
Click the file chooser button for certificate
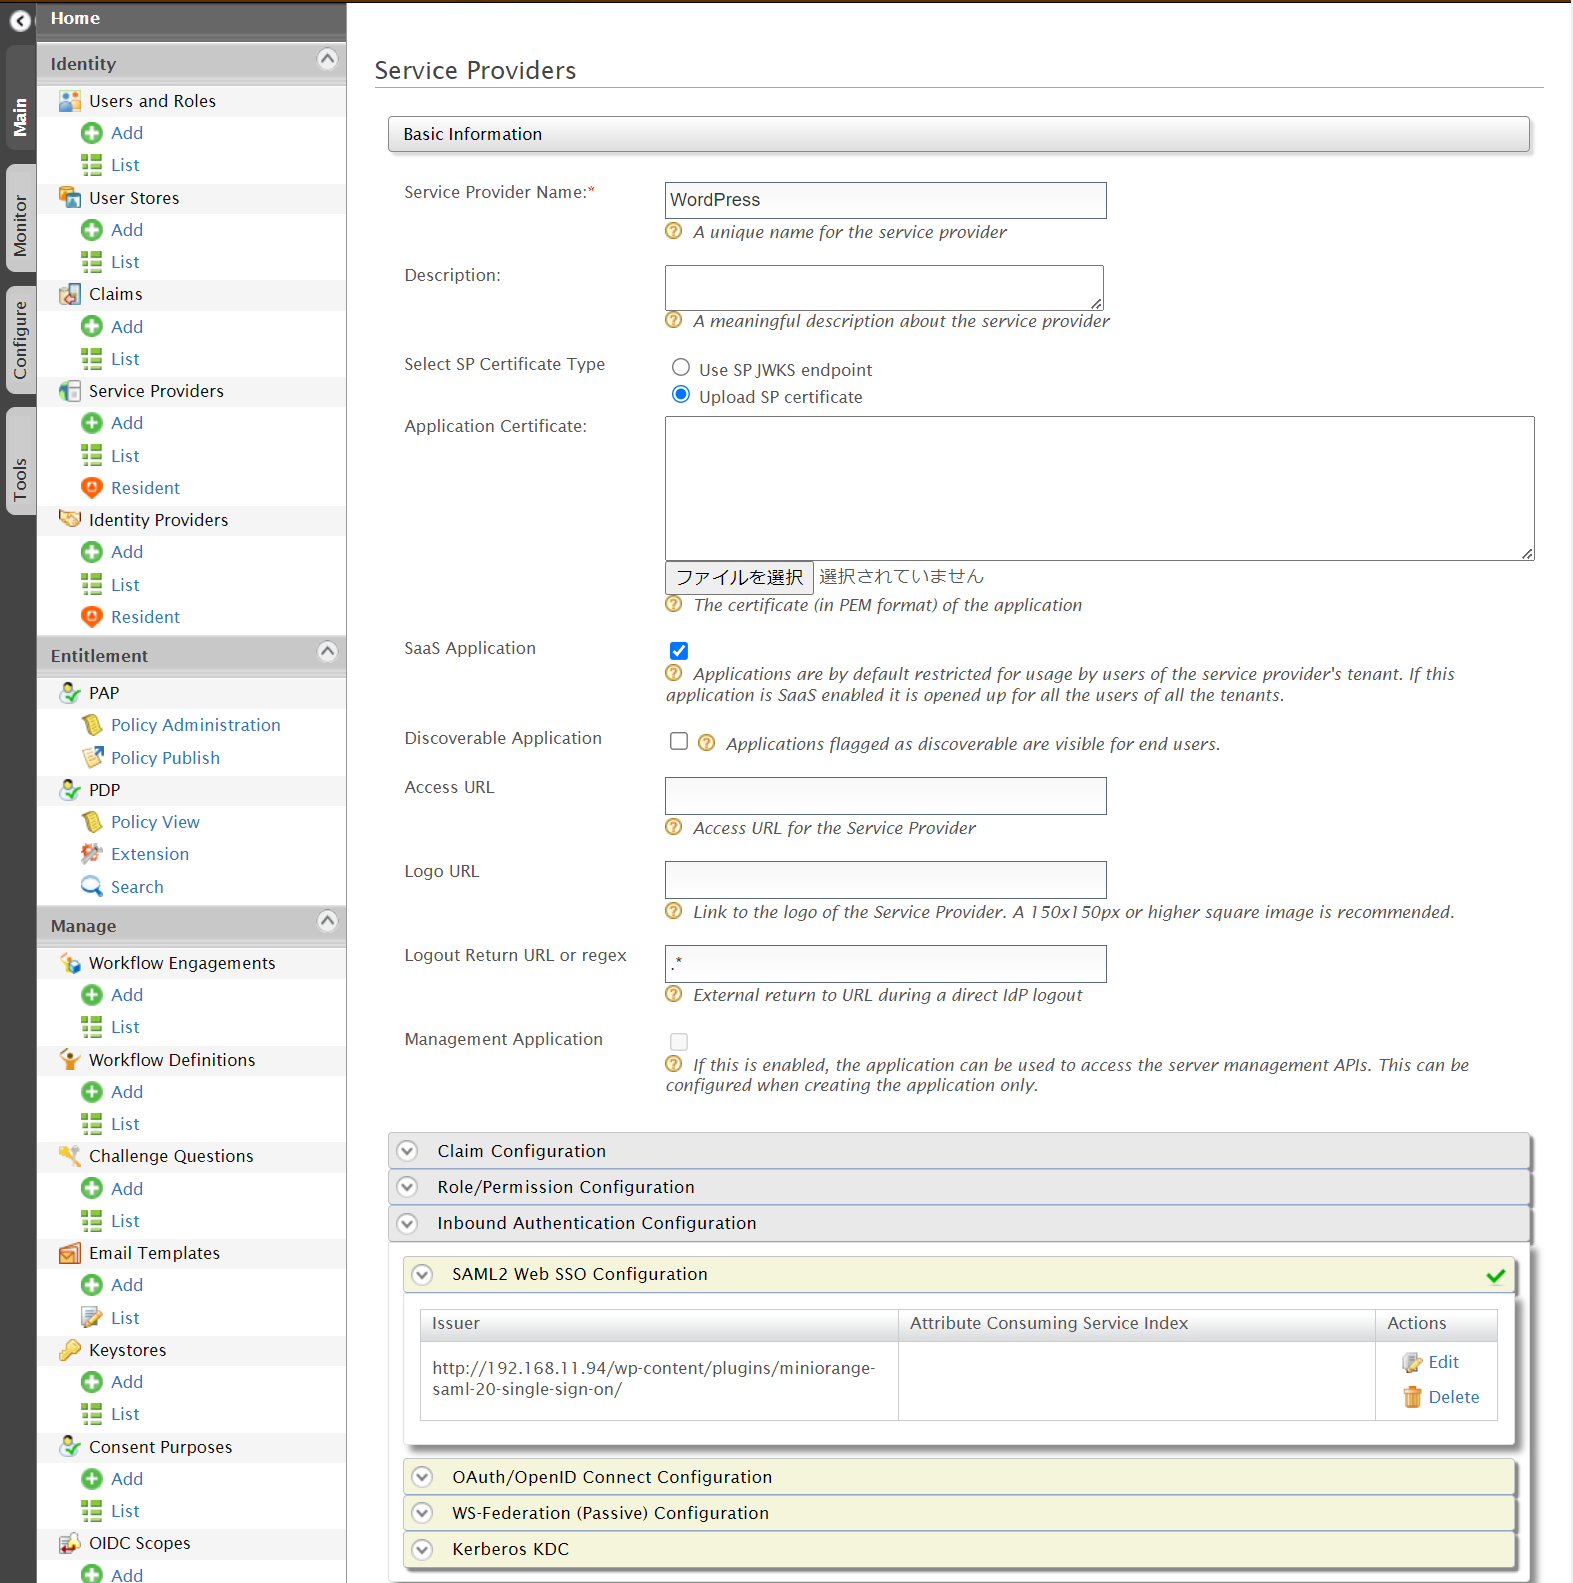(739, 577)
